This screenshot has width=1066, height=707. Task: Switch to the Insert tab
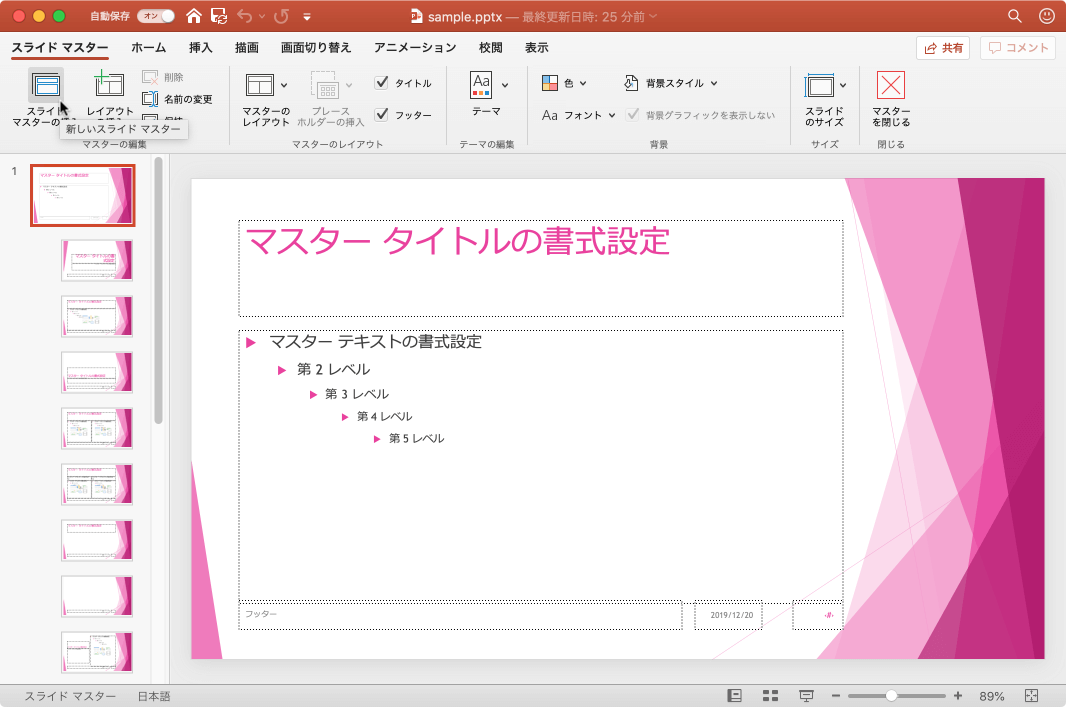pyautogui.click(x=200, y=48)
